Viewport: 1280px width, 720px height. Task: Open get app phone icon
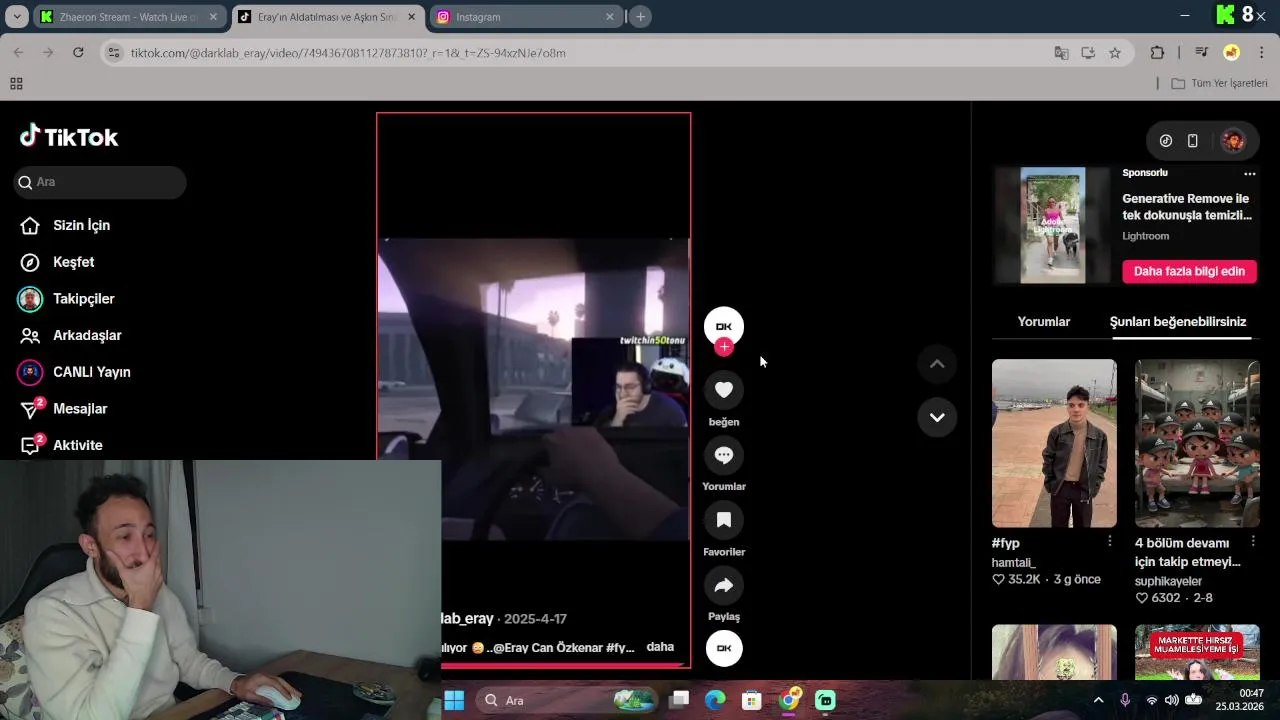click(1193, 141)
